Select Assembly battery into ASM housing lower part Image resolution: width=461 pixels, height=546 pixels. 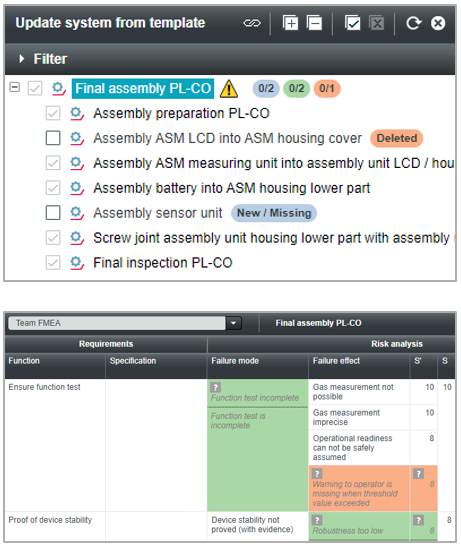tap(232, 188)
